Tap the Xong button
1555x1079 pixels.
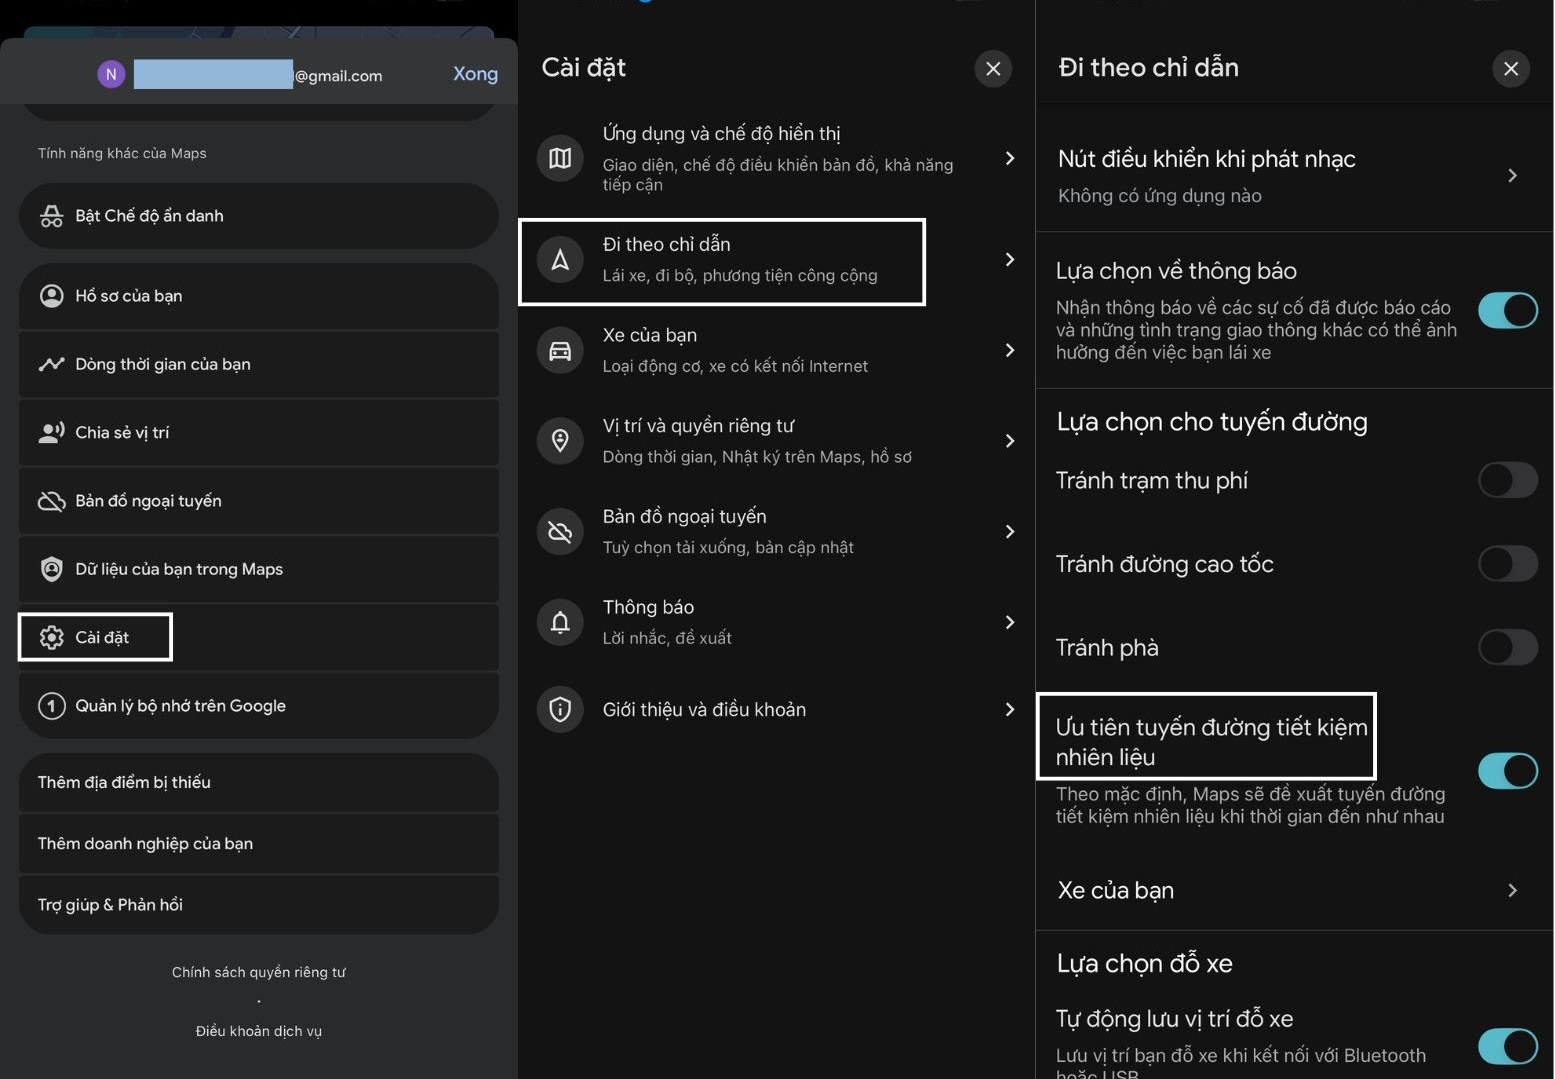pyautogui.click(x=475, y=74)
